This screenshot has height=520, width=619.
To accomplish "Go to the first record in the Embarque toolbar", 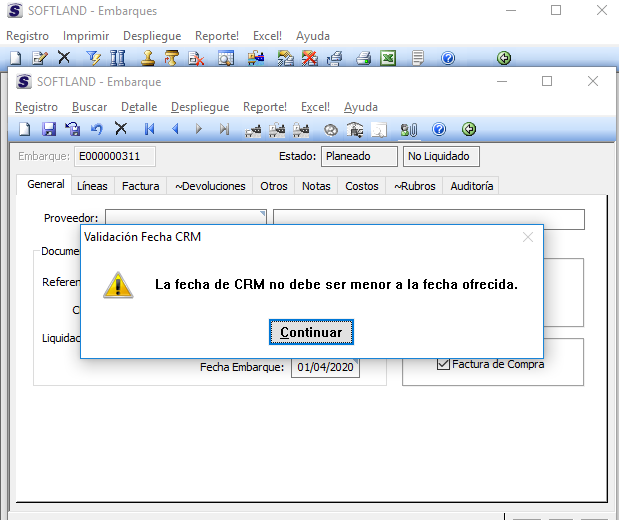I will (x=150, y=129).
